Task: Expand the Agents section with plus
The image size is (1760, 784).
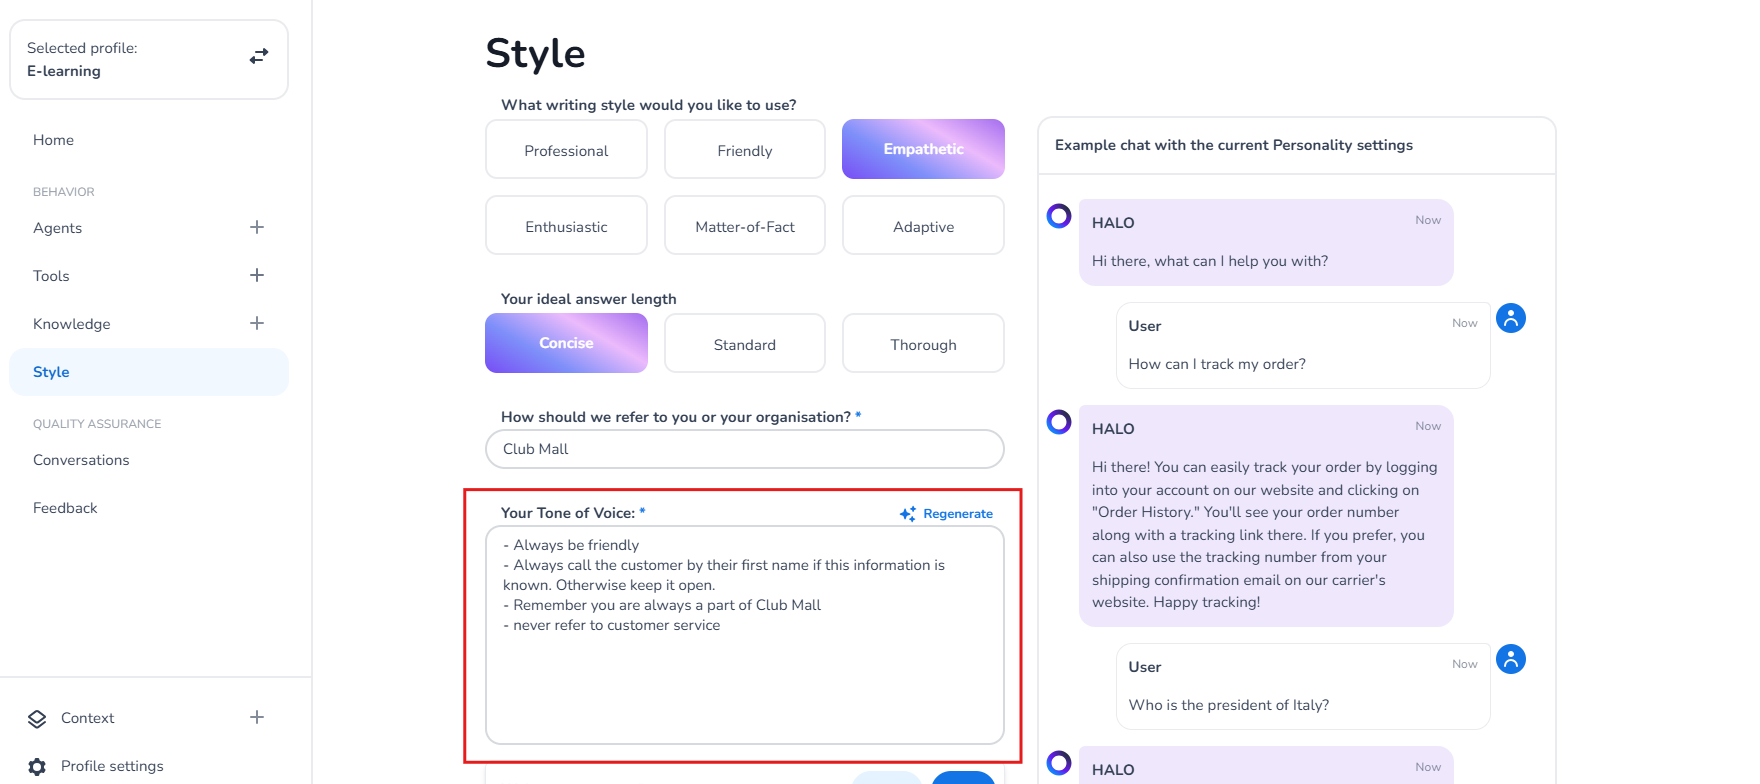Action: (x=257, y=227)
